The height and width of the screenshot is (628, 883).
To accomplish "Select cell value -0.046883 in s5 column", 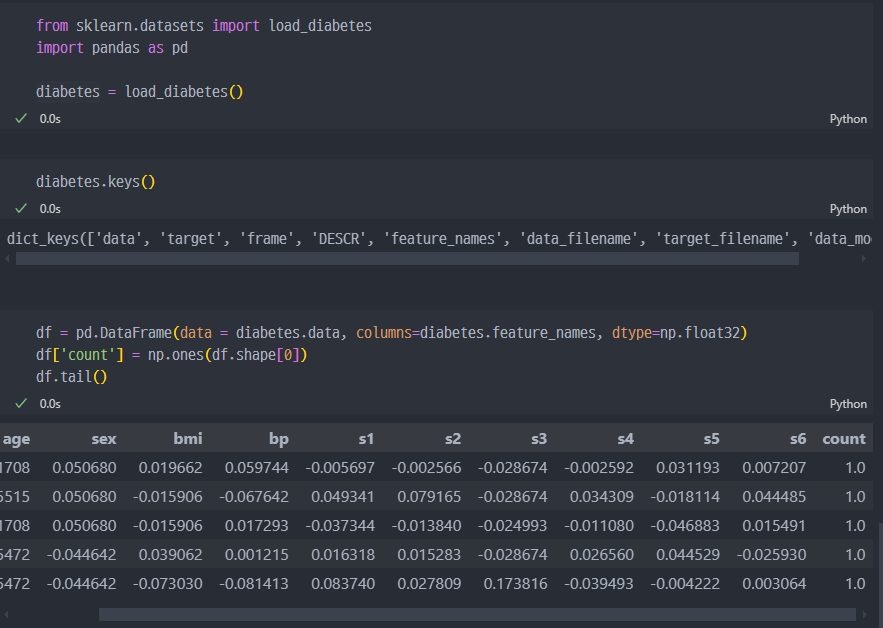I will tap(685, 525).
